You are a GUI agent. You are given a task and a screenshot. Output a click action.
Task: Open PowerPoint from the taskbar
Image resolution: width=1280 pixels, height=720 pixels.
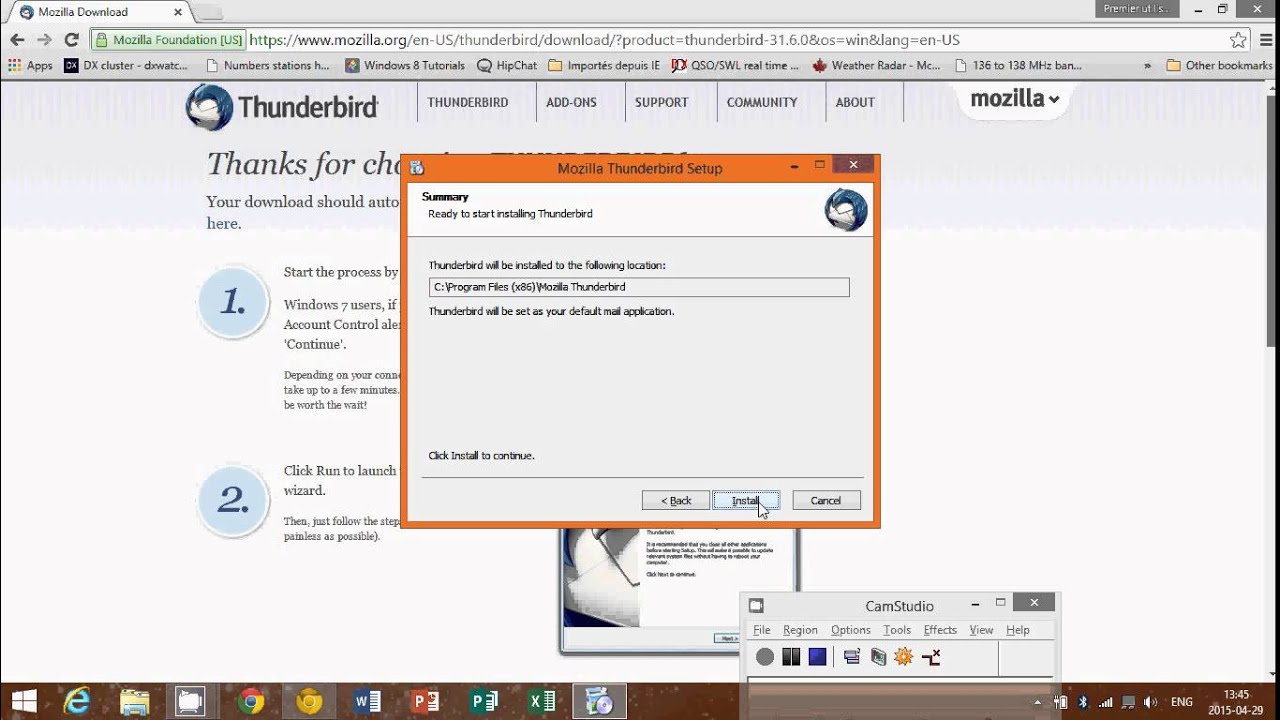(425, 702)
